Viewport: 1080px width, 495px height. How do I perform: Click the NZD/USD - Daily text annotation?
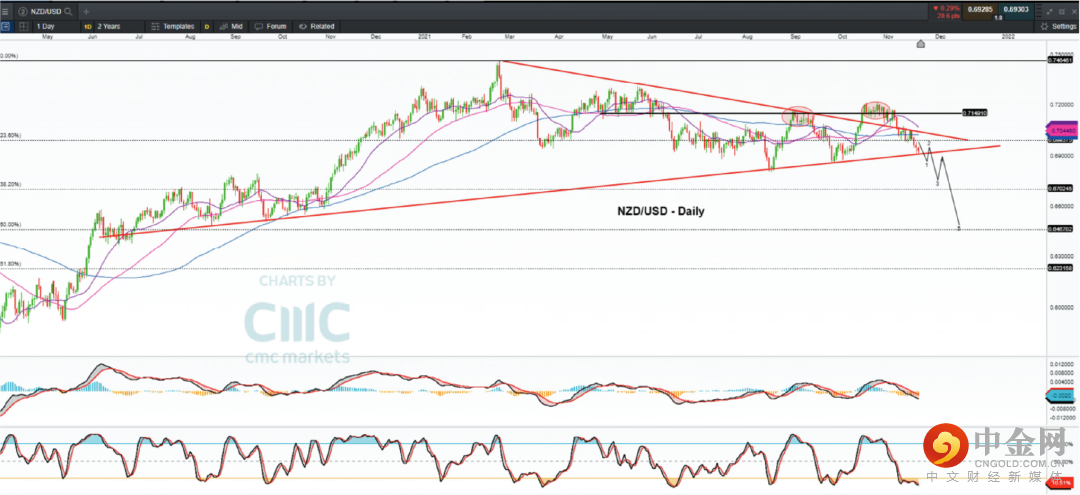pyautogui.click(x=660, y=211)
